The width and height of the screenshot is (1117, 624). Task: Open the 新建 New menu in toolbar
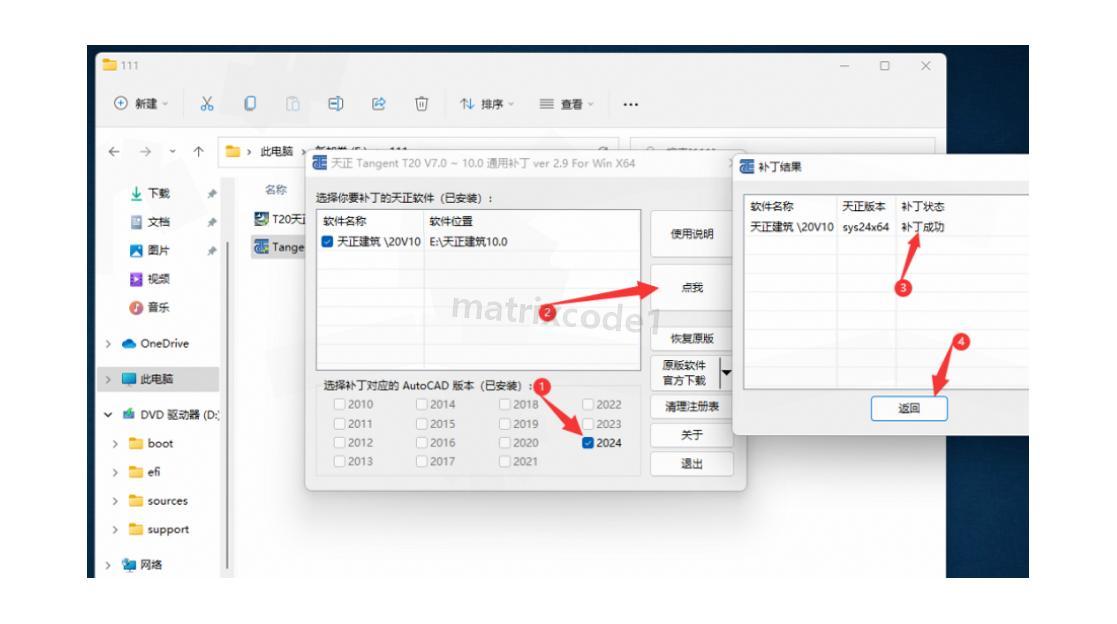(x=141, y=104)
